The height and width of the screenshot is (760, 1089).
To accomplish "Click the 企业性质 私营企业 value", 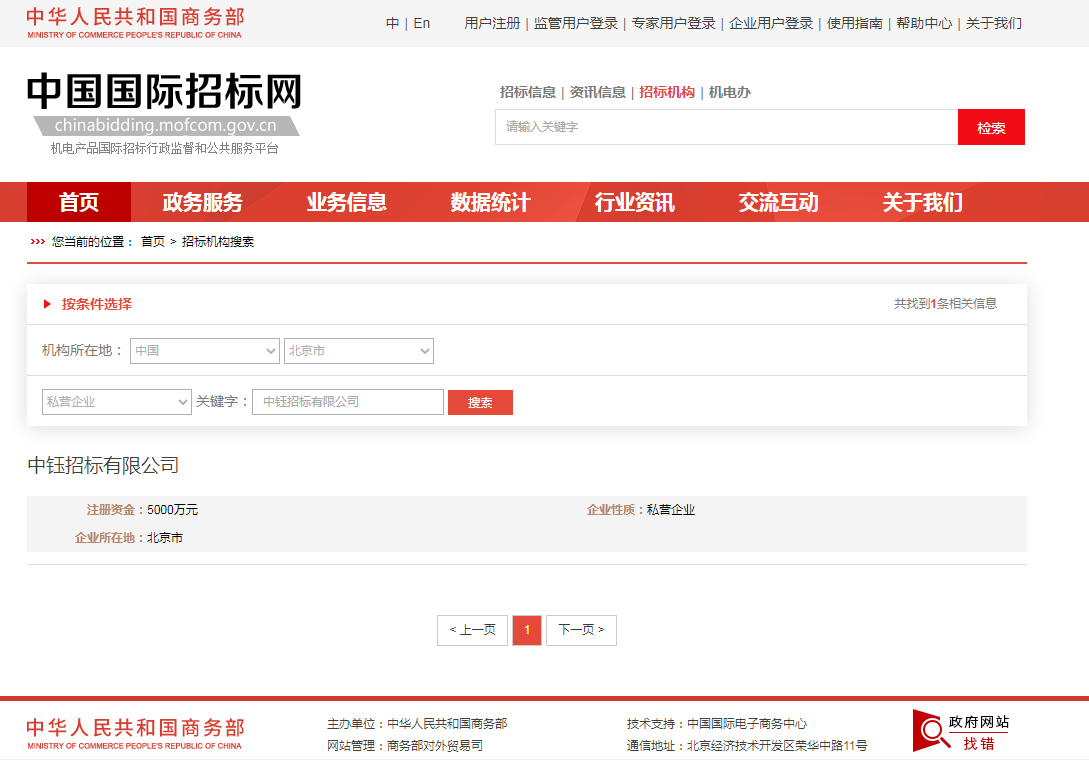I will point(671,510).
